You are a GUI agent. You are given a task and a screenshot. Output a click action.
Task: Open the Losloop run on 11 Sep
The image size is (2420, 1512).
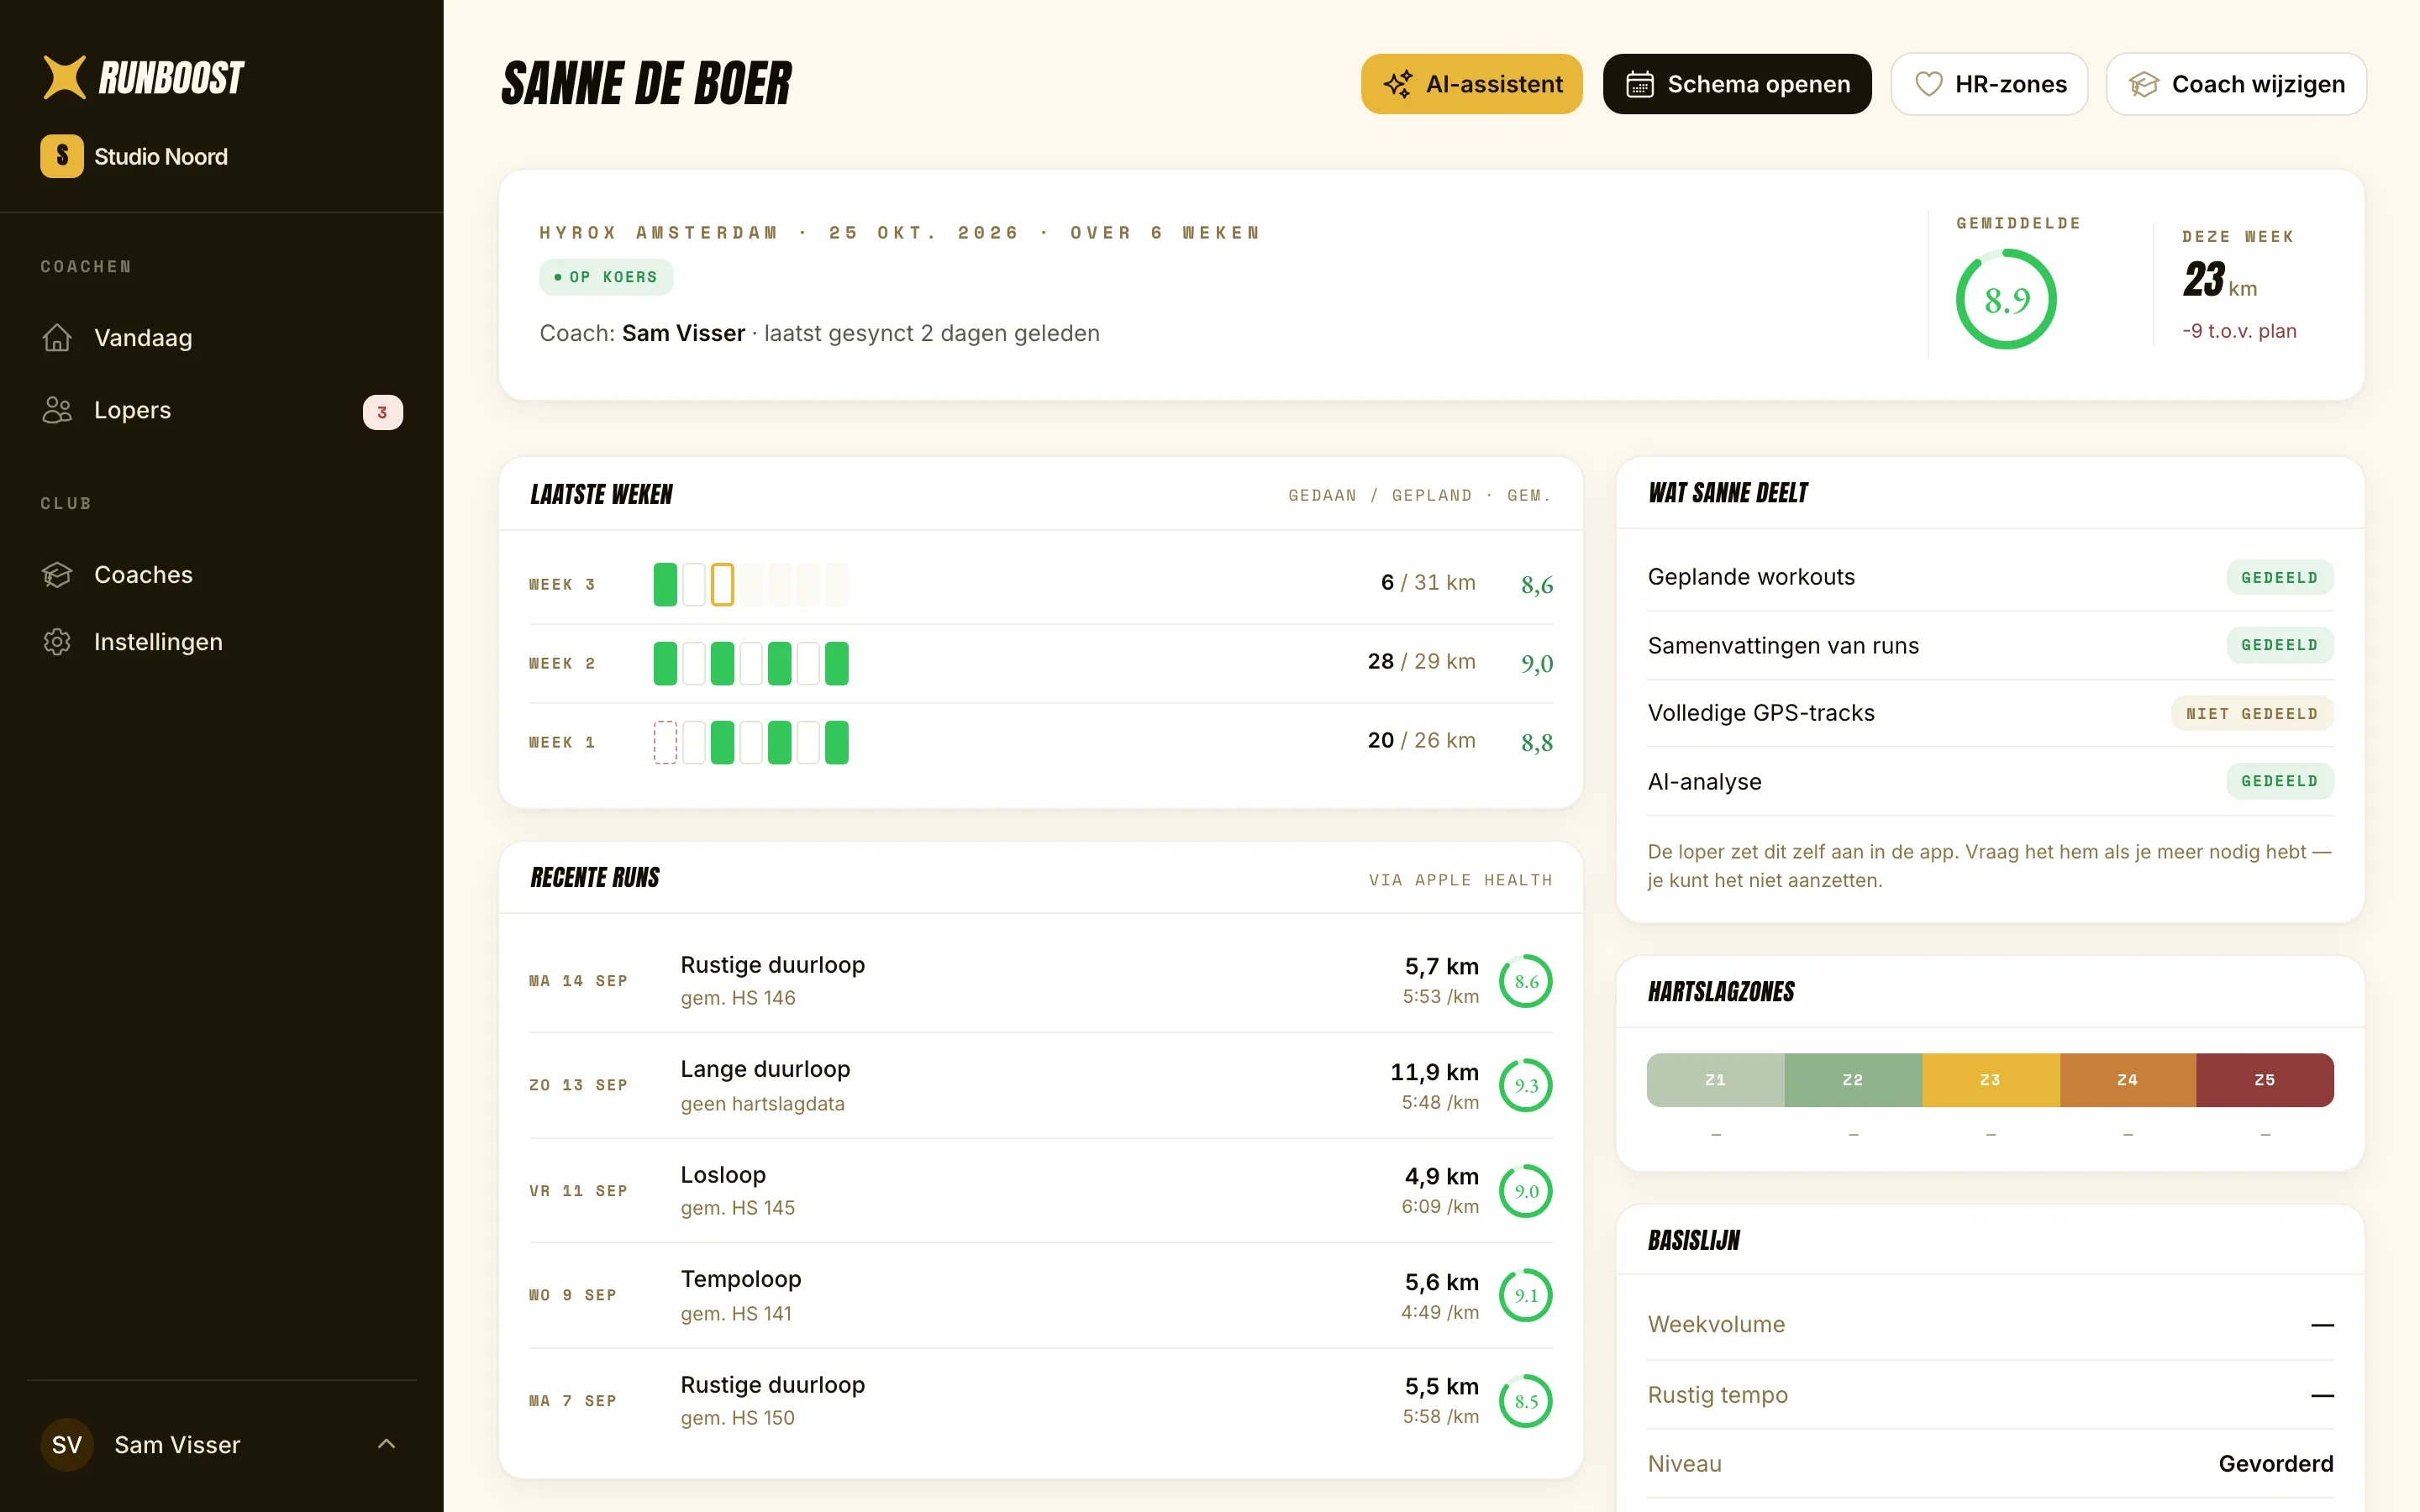1041,1190
